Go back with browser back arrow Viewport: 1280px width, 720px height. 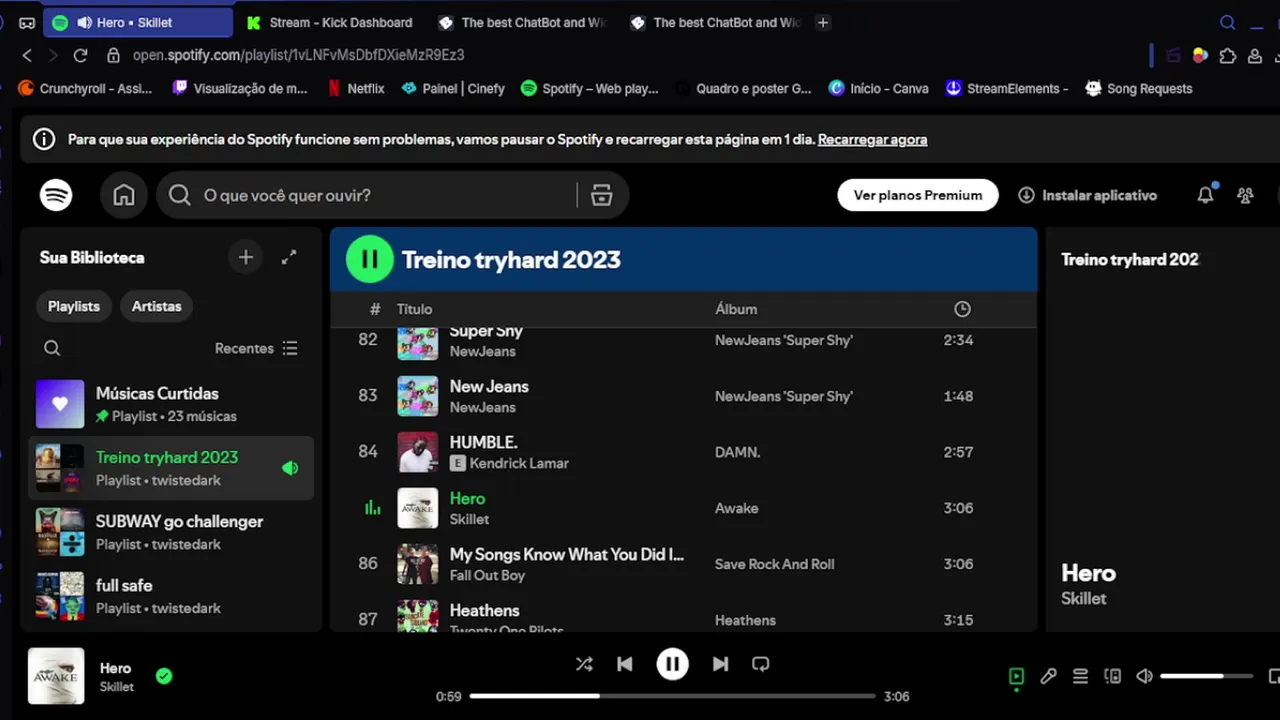pos(28,55)
